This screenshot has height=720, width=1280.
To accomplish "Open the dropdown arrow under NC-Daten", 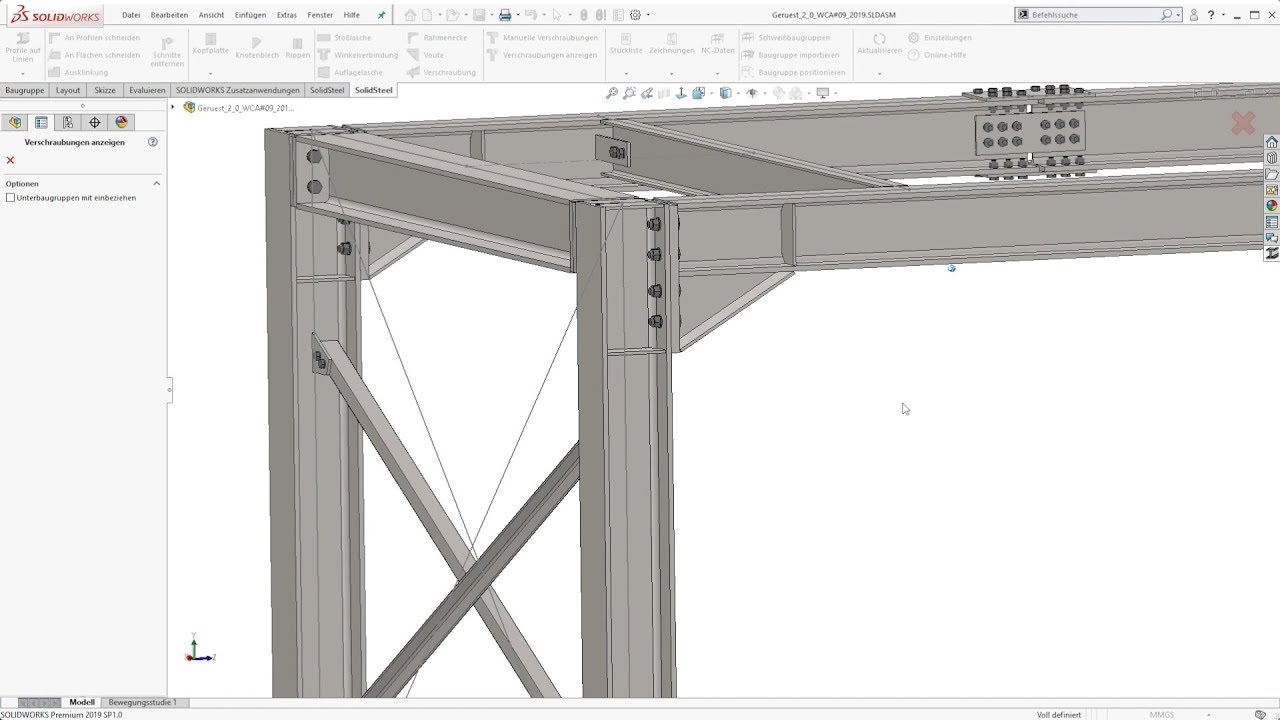I will coord(718,73).
